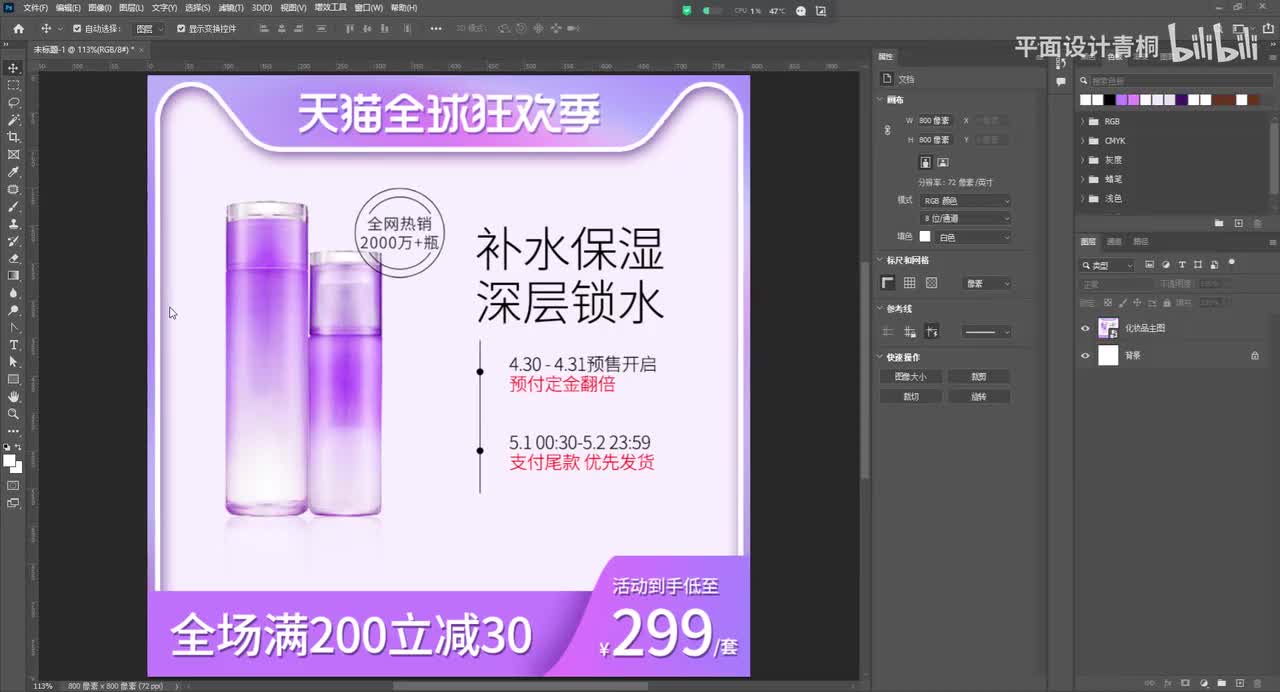The height and width of the screenshot is (692, 1280).
Task: Open the 文件(F) menu
Action: [35, 8]
